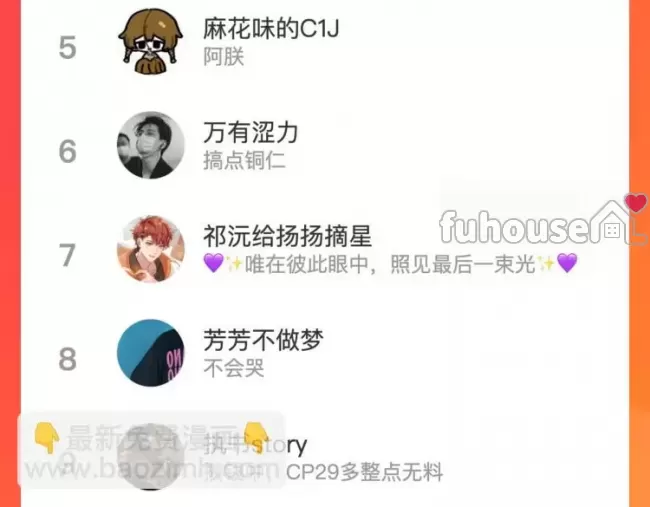Viewport: 650px width, 507px height.
Task: Open the avatar of 麻花味的C1J
Action: click(x=150, y=41)
